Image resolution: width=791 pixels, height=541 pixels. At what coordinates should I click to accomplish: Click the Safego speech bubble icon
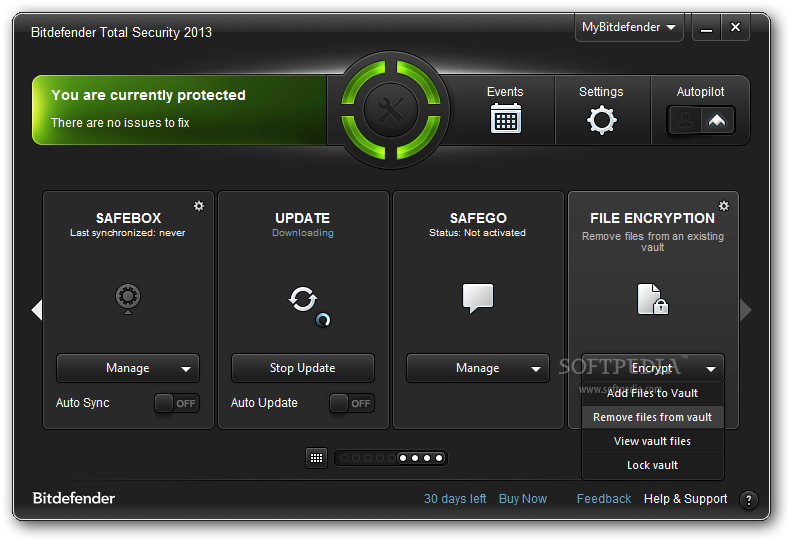click(x=478, y=298)
